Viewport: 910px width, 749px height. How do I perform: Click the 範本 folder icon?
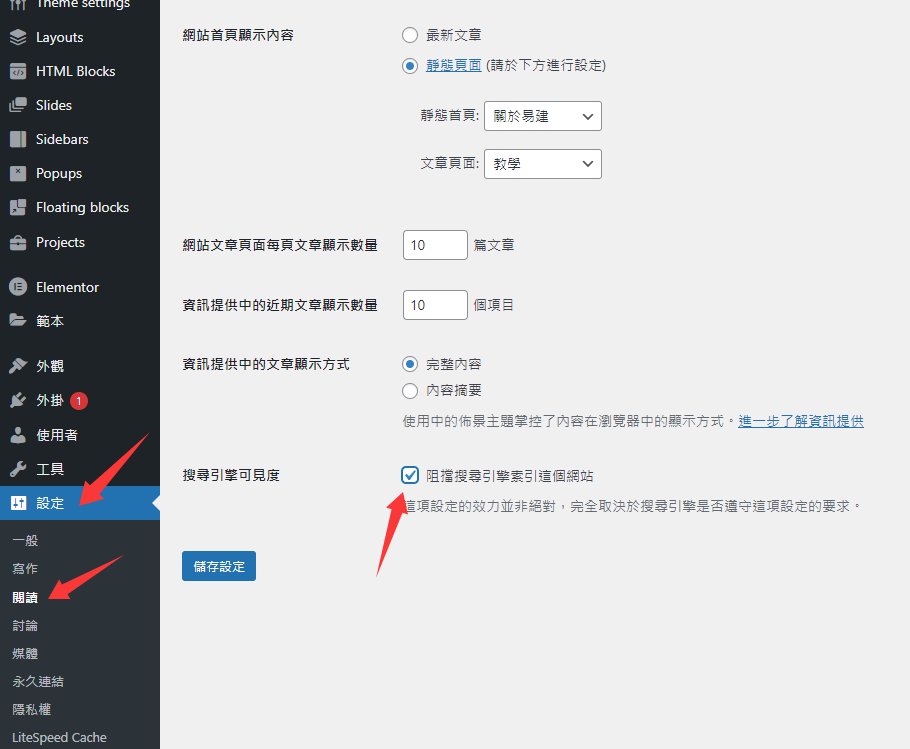click(x=18, y=321)
